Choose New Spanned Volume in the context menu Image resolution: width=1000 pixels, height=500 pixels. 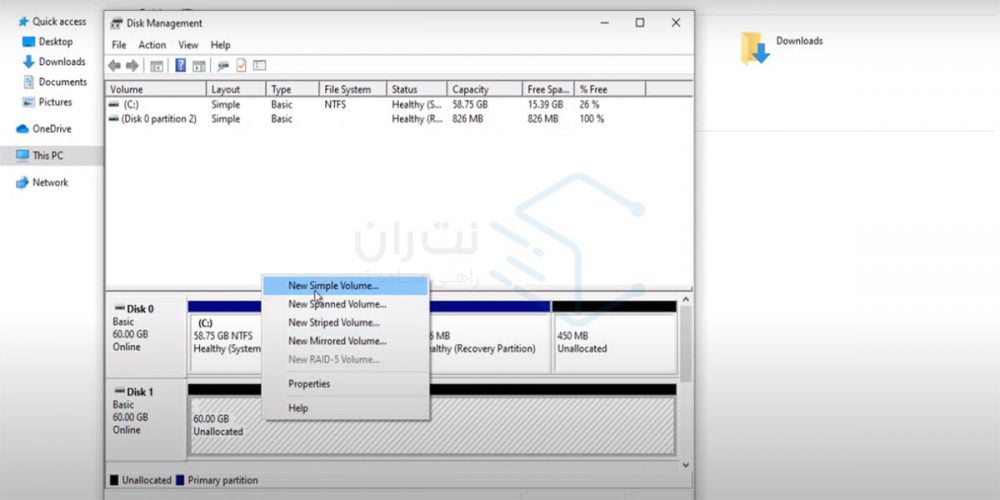pos(337,304)
